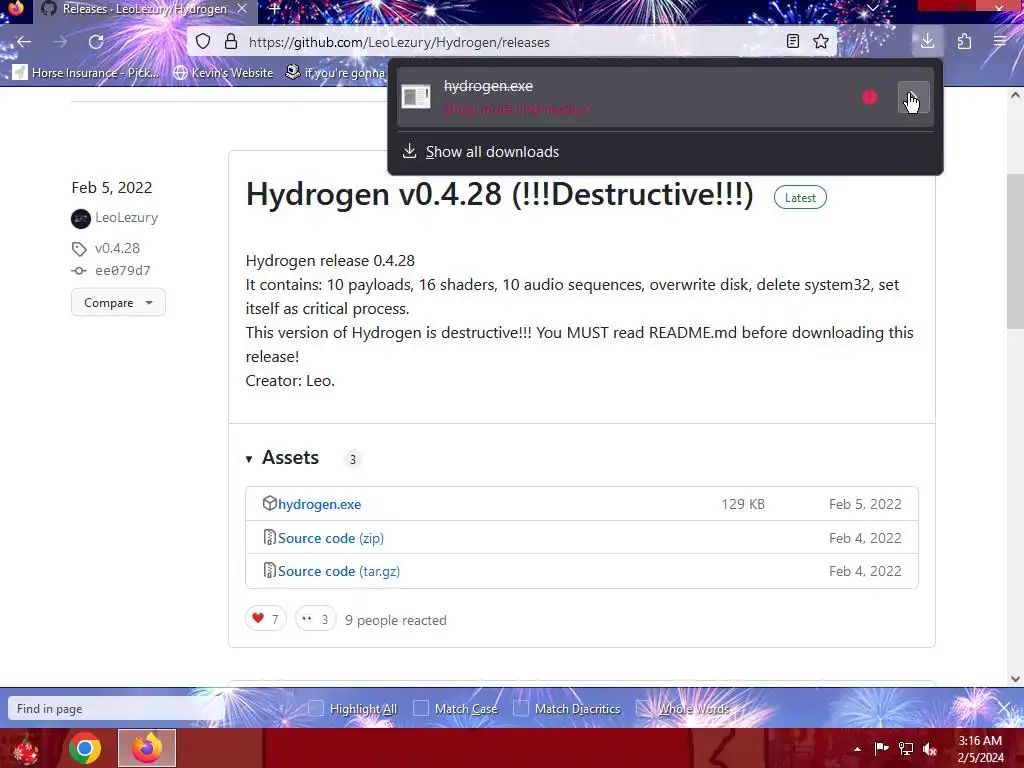Click the scrollbar down arrow
The image size is (1024, 768).
[x=1015, y=679]
